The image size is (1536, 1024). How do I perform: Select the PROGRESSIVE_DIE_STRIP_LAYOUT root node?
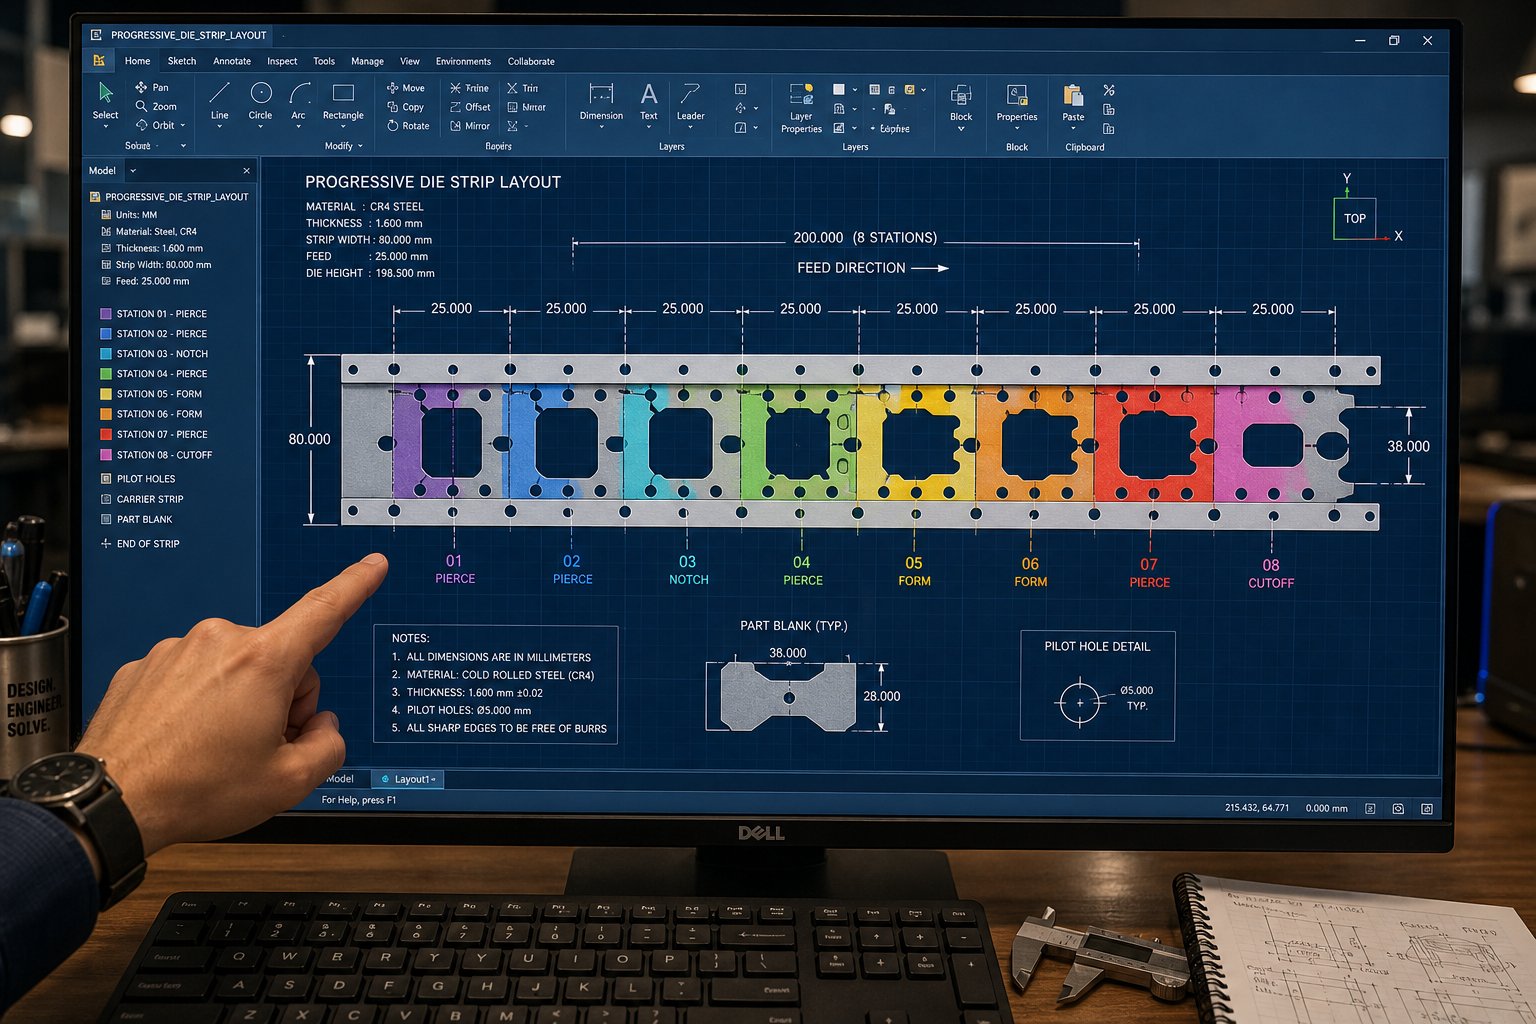click(169, 197)
